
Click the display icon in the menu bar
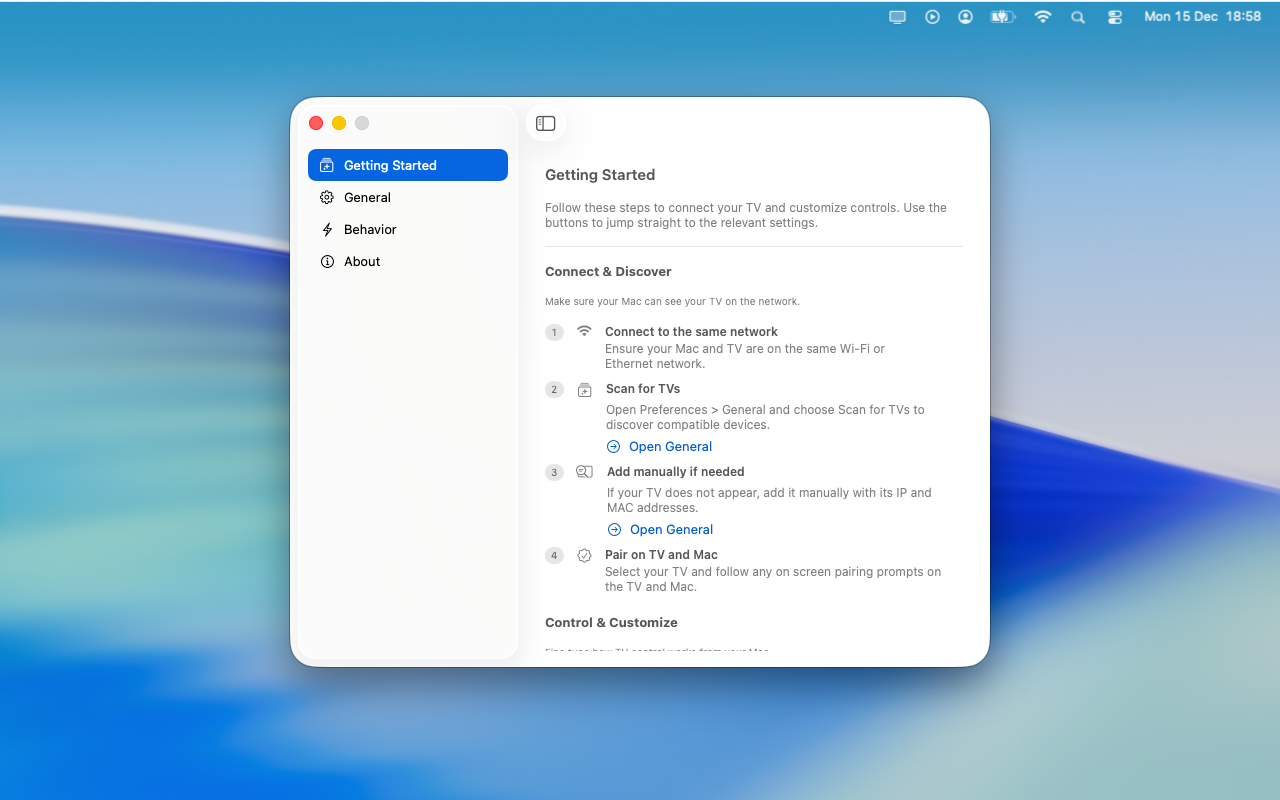(x=897, y=17)
